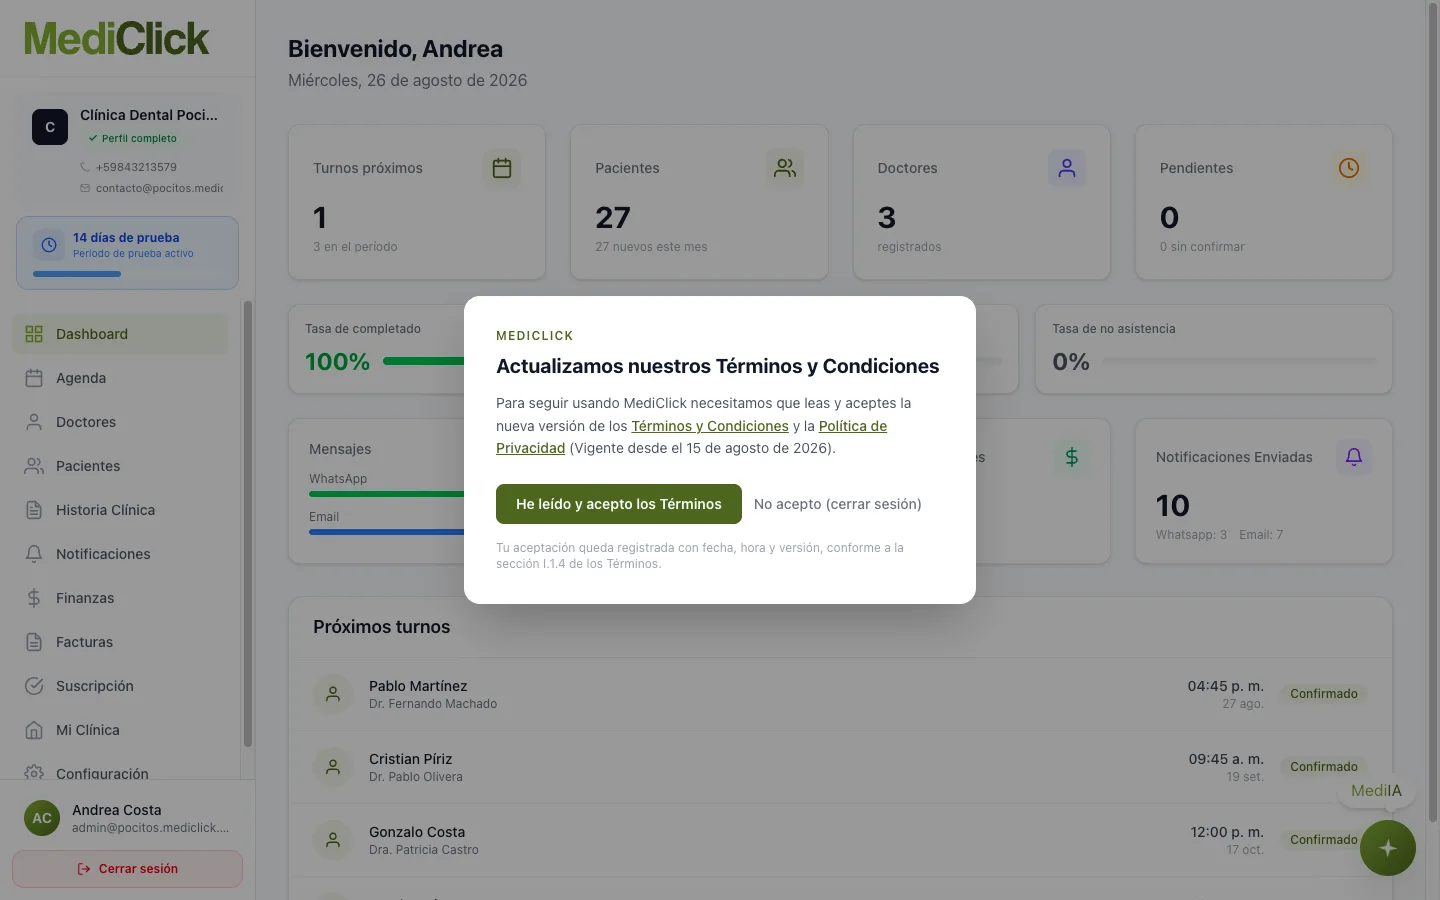Click the MediClick logo
This screenshot has height=900, width=1440.
(x=117, y=39)
